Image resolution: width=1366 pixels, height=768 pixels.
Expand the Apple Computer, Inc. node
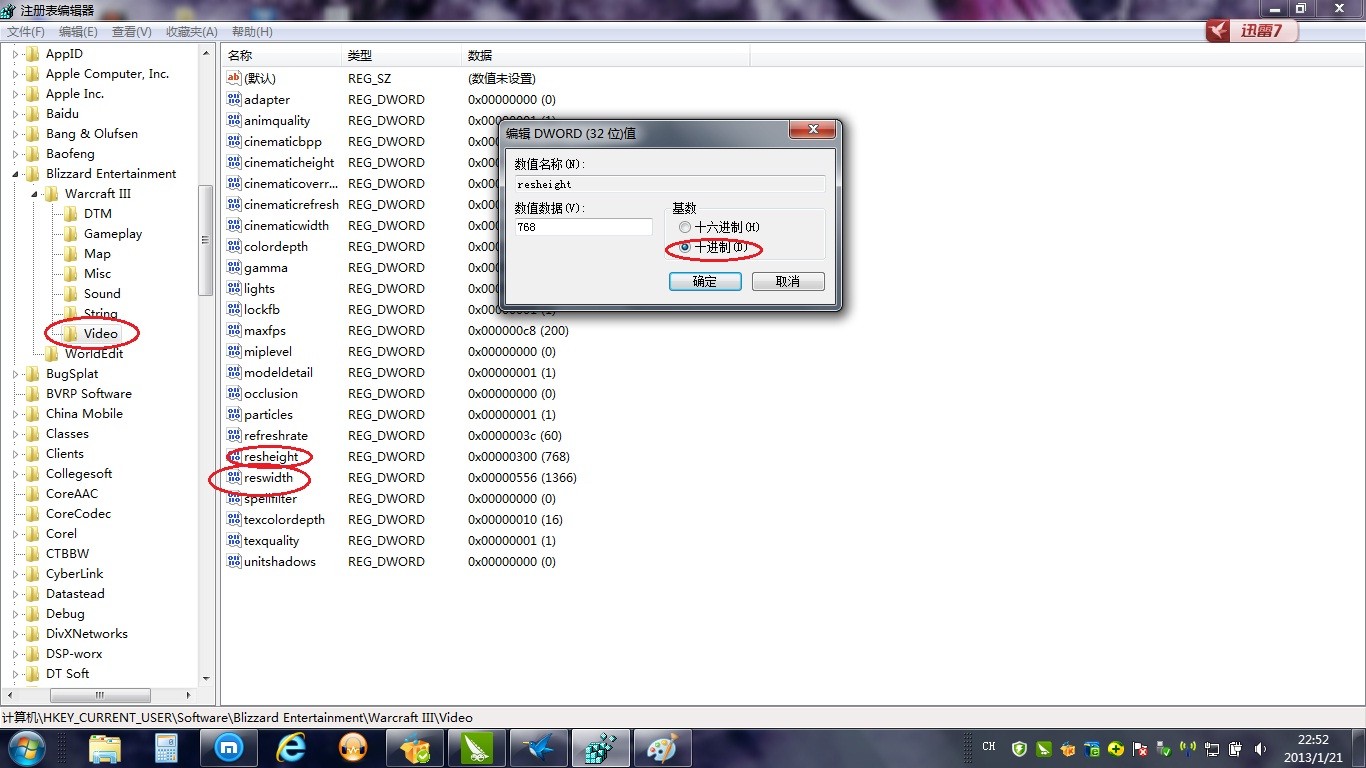pyautogui.click(x=15, y=74)
